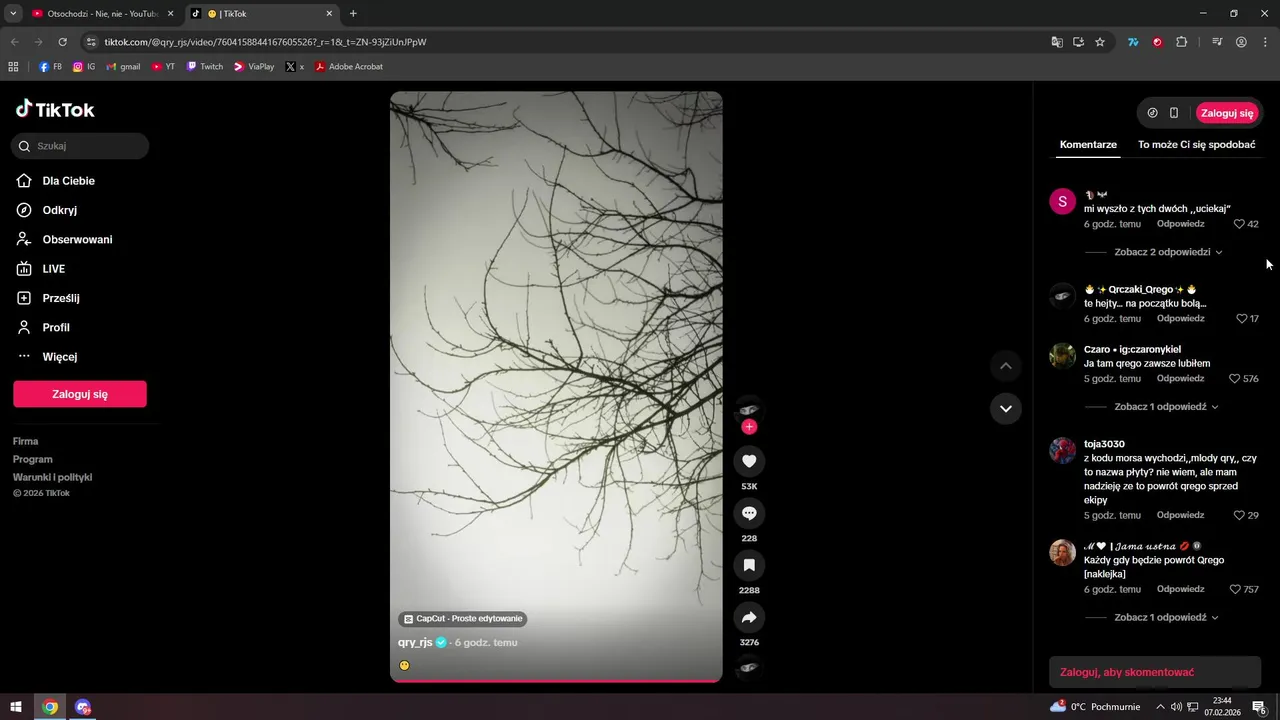Open a new browser tab
Viewport: 1280px width, 720px height.
[x=353, y=14]
